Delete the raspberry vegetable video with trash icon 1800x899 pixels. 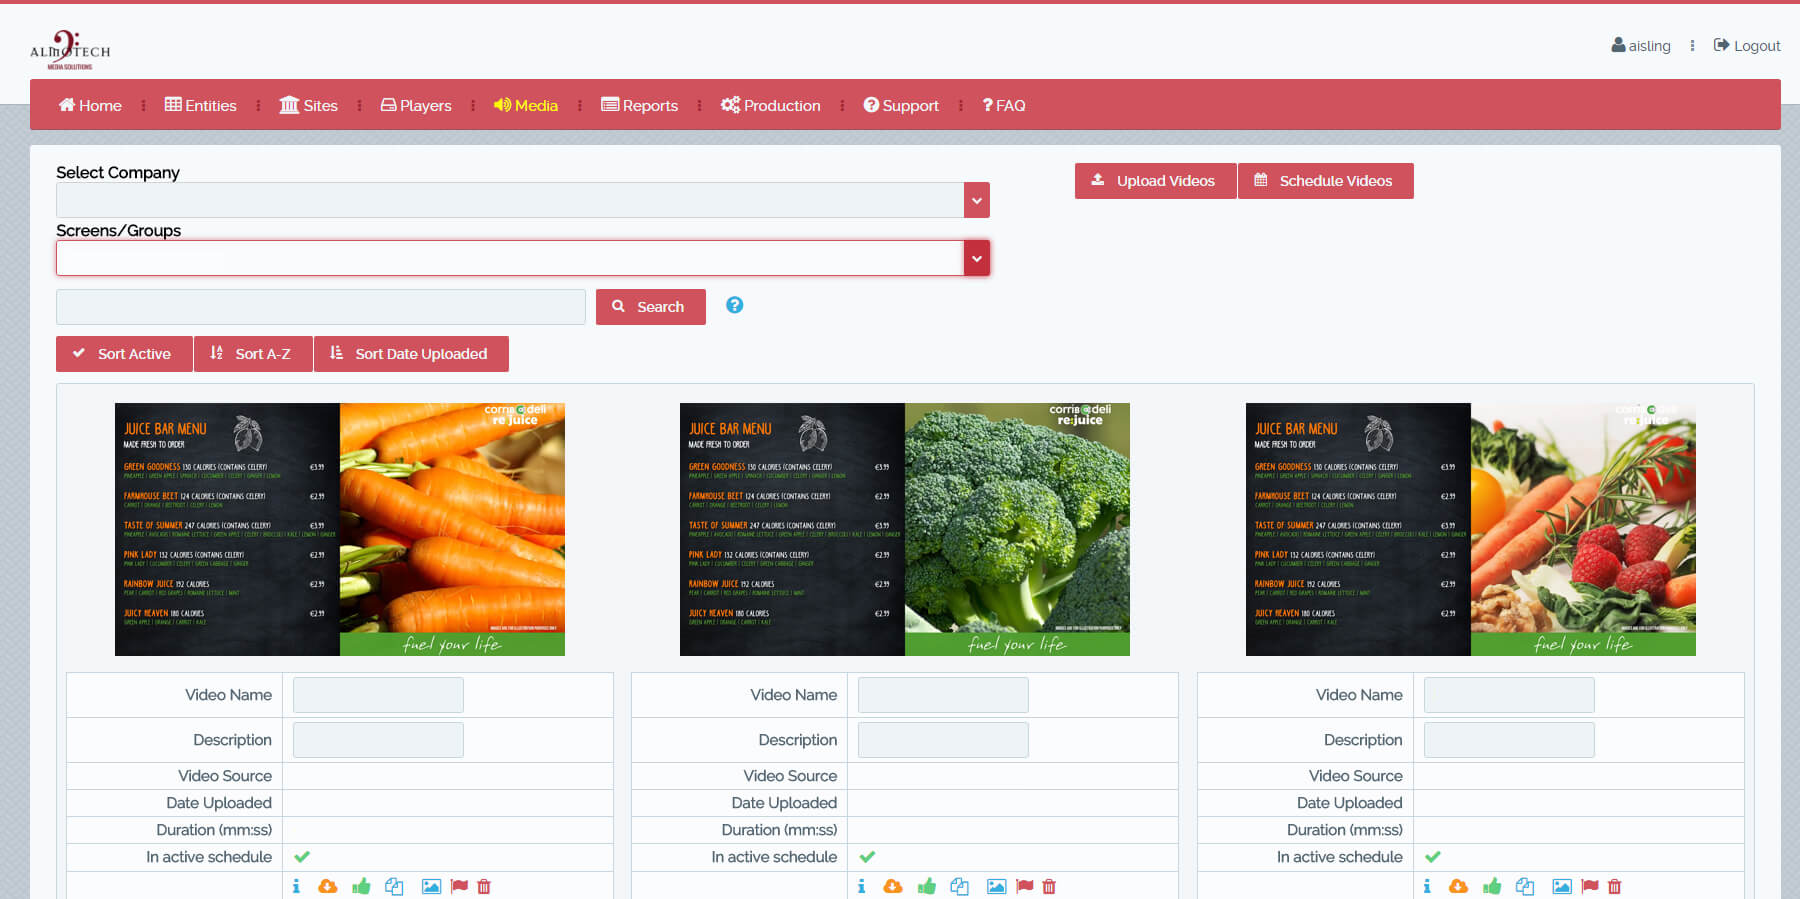tap(1615, 886)
